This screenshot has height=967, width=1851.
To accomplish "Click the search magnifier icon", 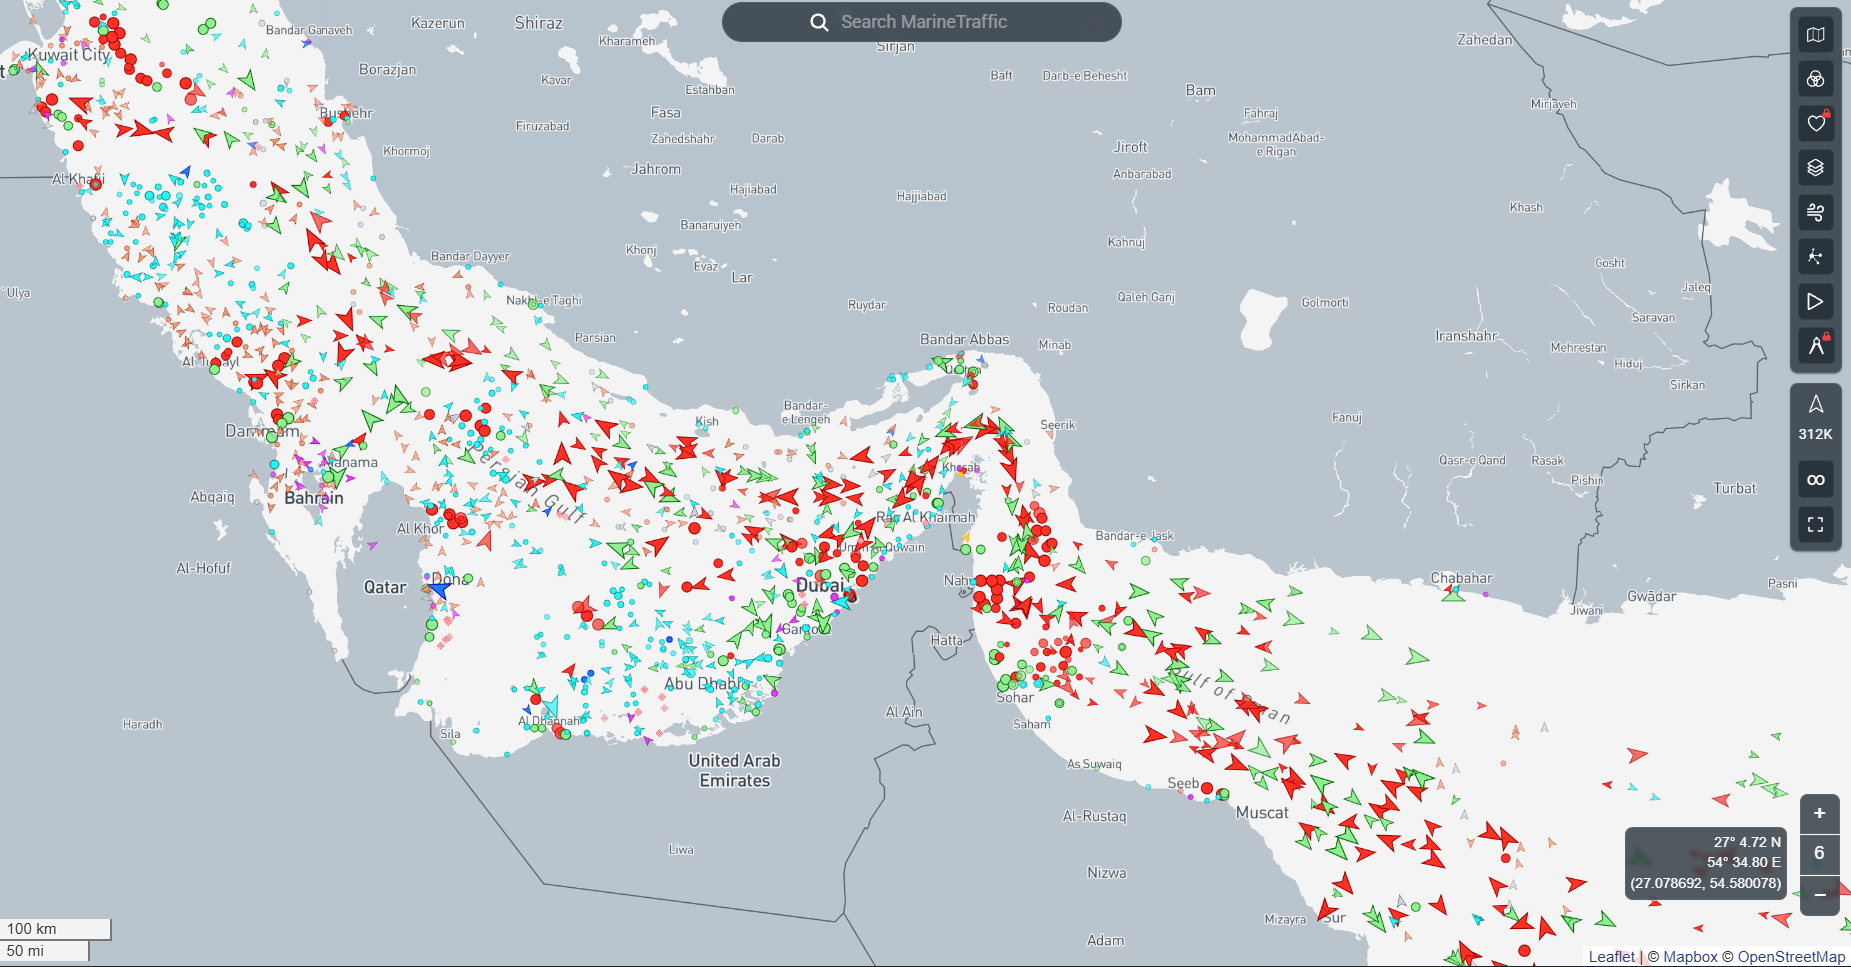I will coord(819,22).
